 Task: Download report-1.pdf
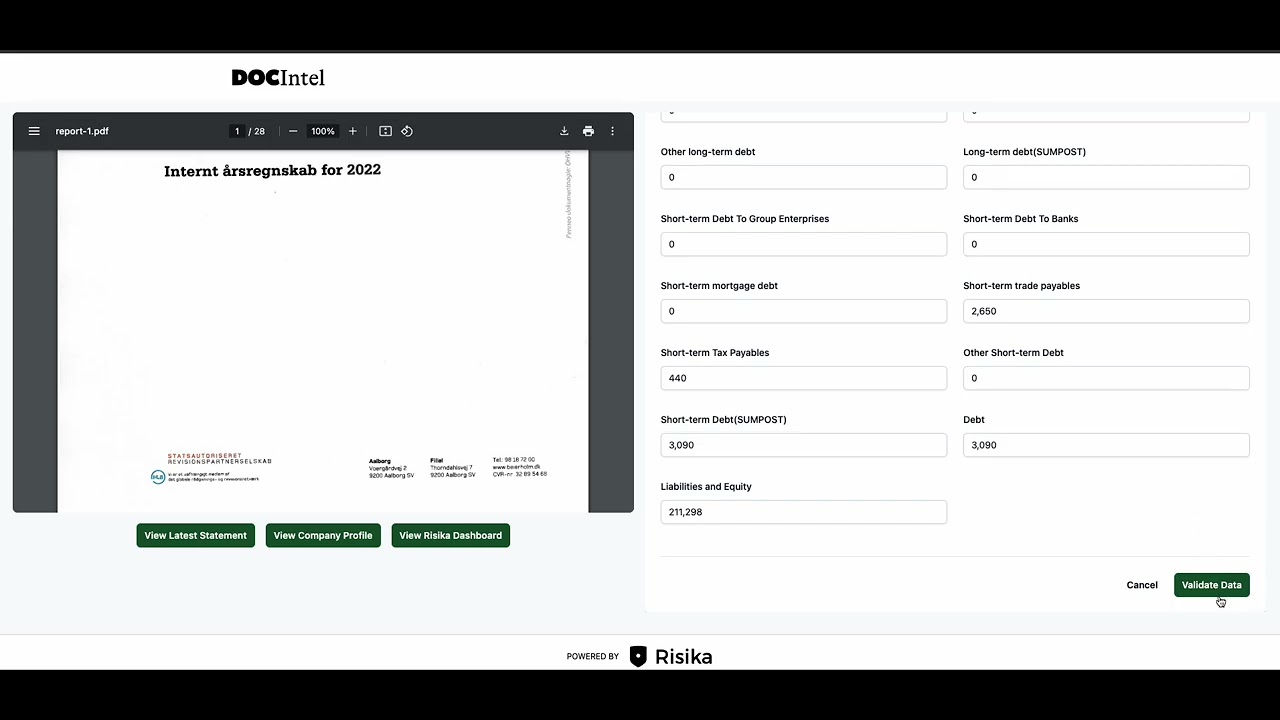click(x=564, y=131)
